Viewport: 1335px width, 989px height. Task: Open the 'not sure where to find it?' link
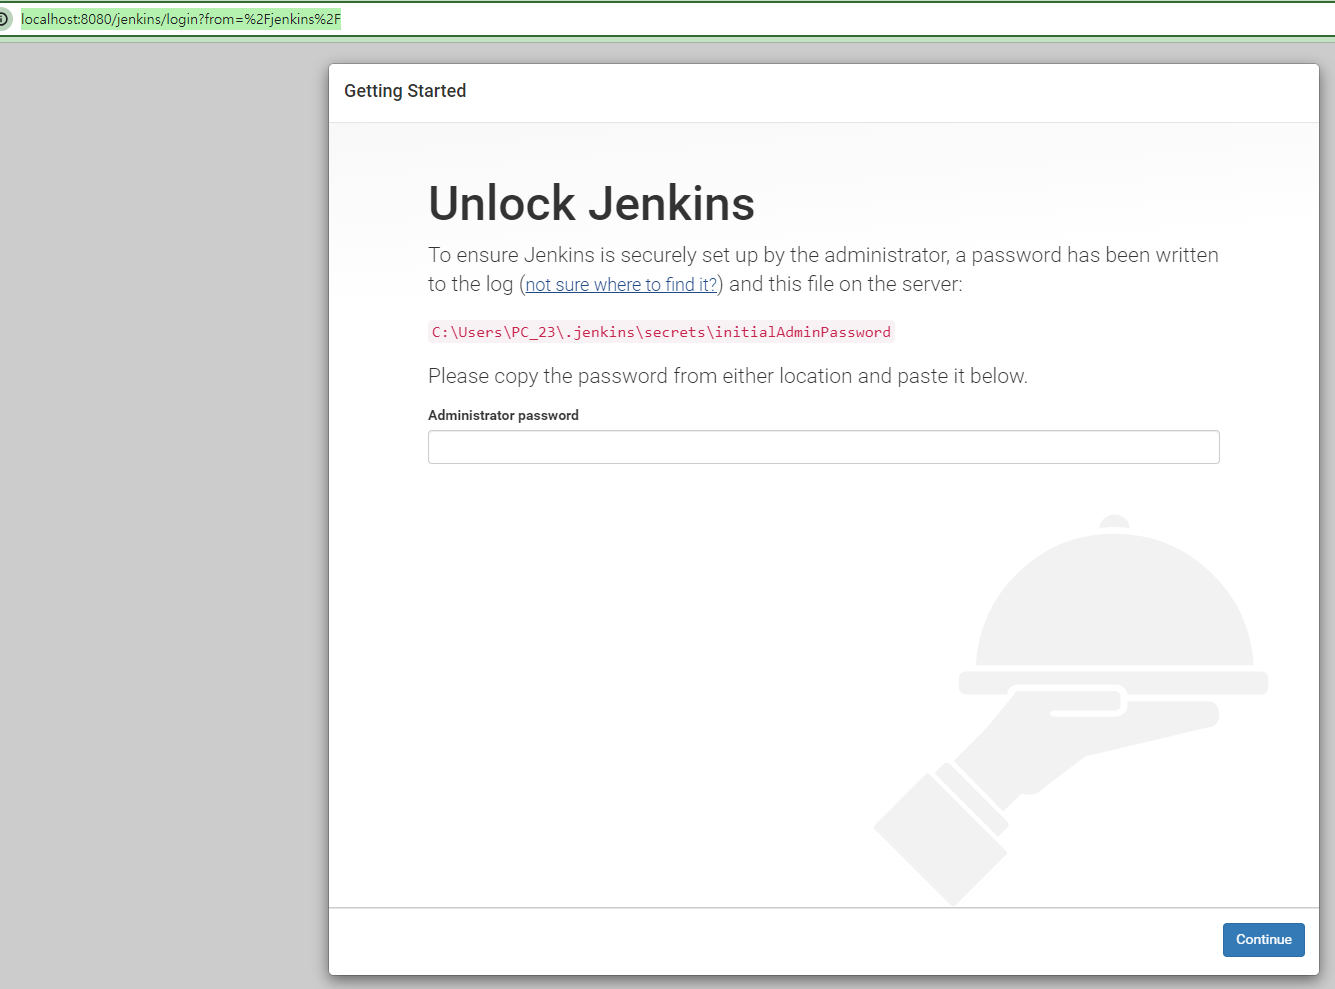point(621,285)
